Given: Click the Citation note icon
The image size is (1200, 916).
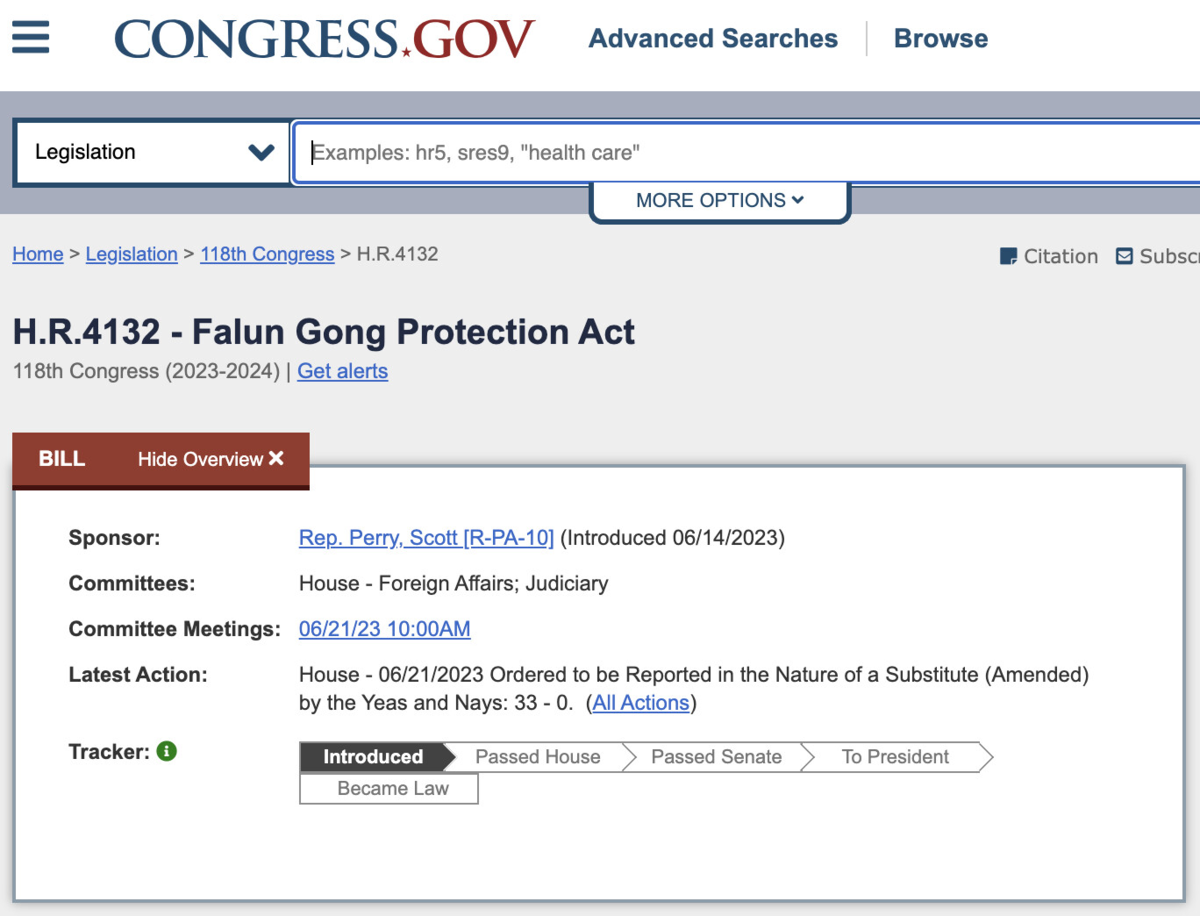Looking at the screenshot, I should pyautogui.click(x=1008, y=256).
